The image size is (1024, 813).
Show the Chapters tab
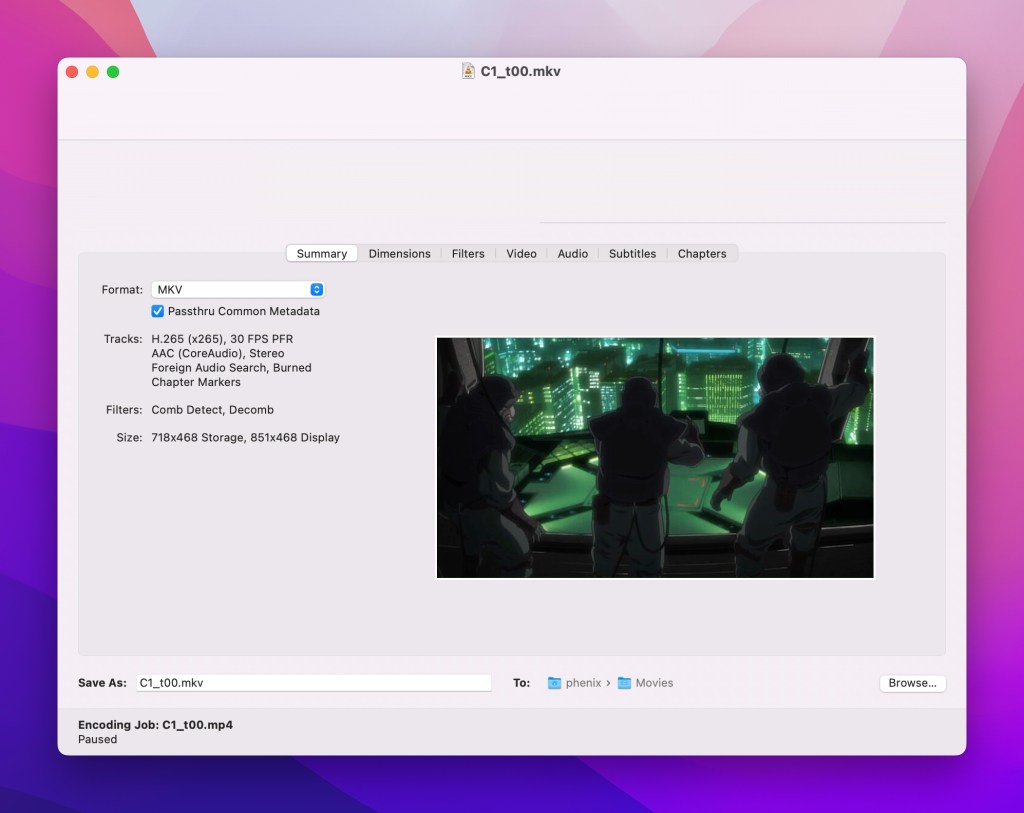click(x=701, y=254)
